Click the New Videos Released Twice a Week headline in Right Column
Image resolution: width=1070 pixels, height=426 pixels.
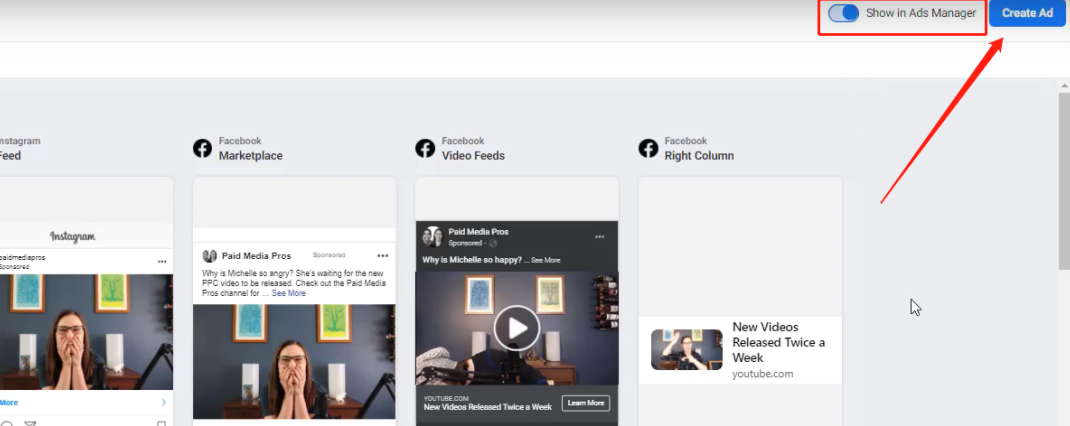point(779,342)
